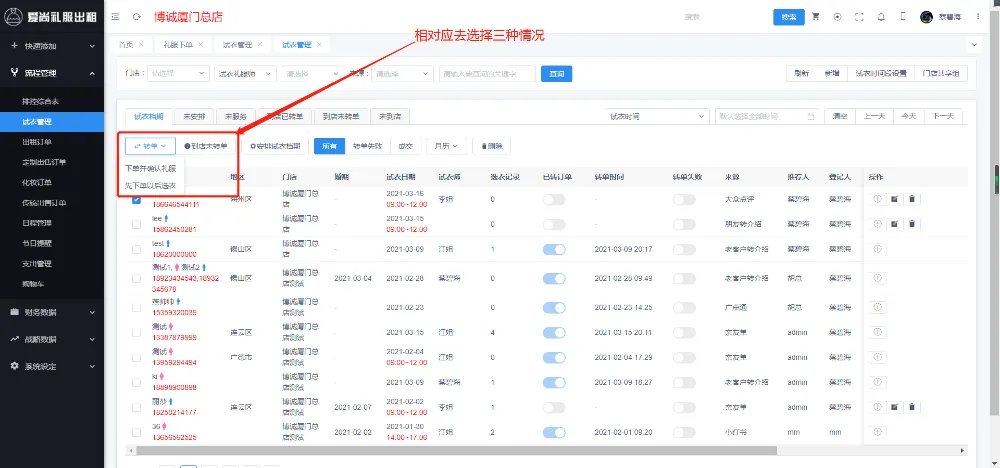
Task: Switch to the 未安排 tab
Action: click(194, 116)
